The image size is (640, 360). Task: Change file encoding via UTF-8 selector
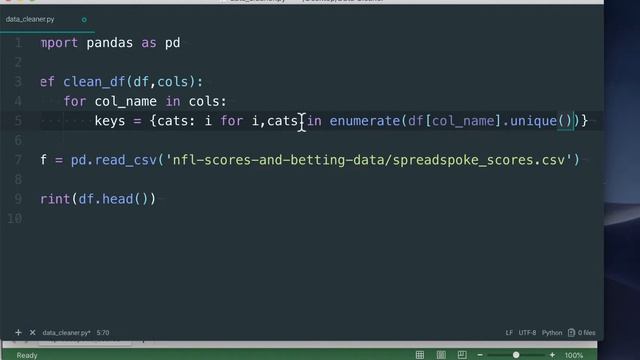pyautogui.click(x=527, y=333)
